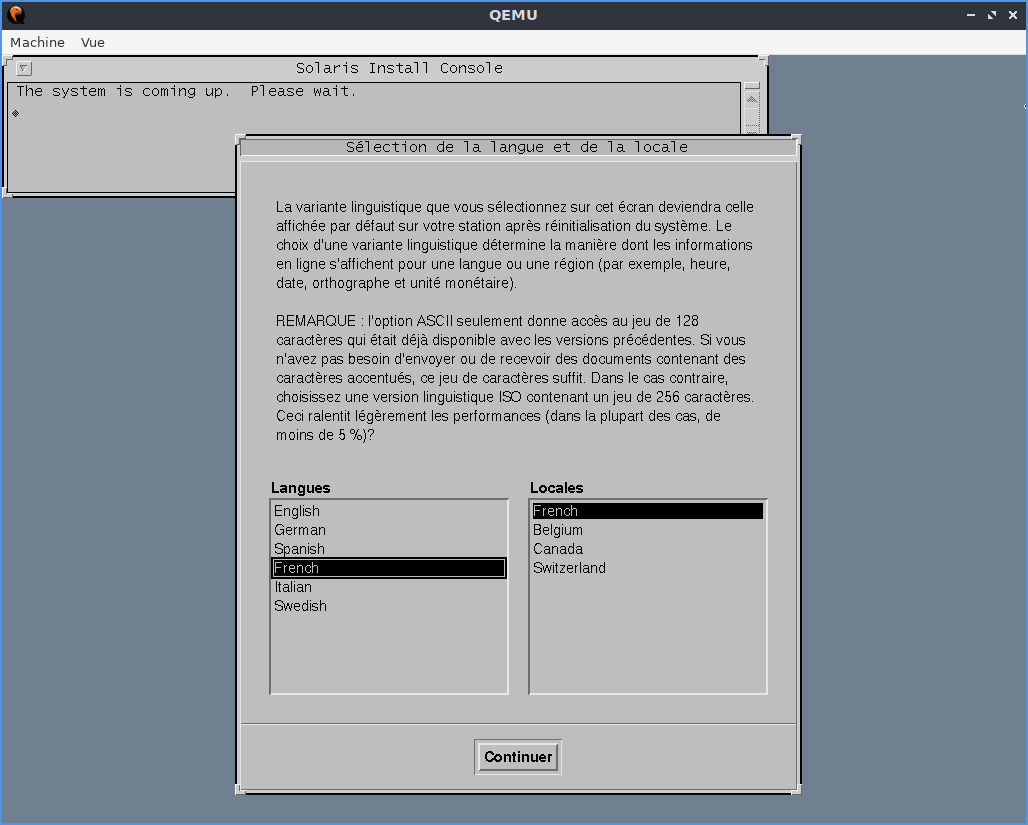Choose Spanish in the Langues list
The width and height of the screenshot is (1028, 825).
pyautogui.click(x=389, y=549)
